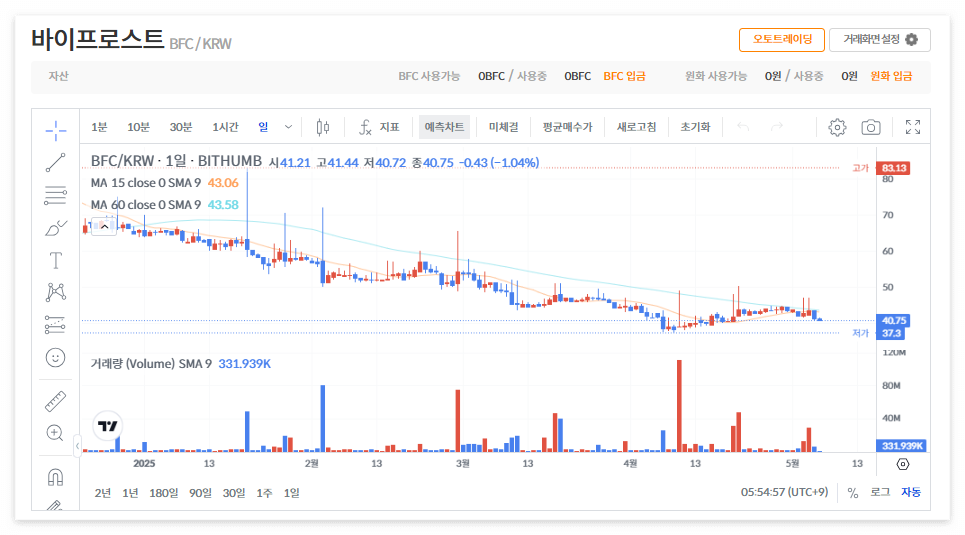Toggle 미체결 open orders display
Screen dimensions: 965x535
pyautogui.click(x=503, y=127)
